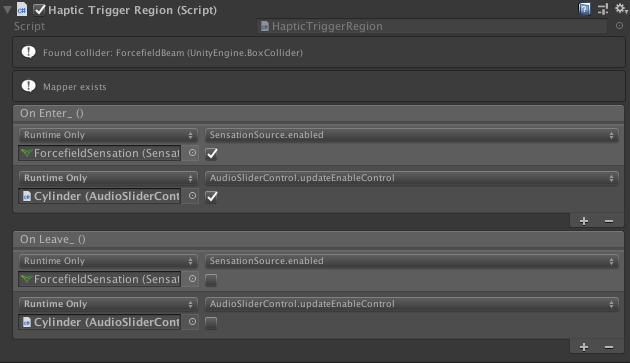Add a new listener to On Leave
The image size is (630, 363).
point(584,347)
